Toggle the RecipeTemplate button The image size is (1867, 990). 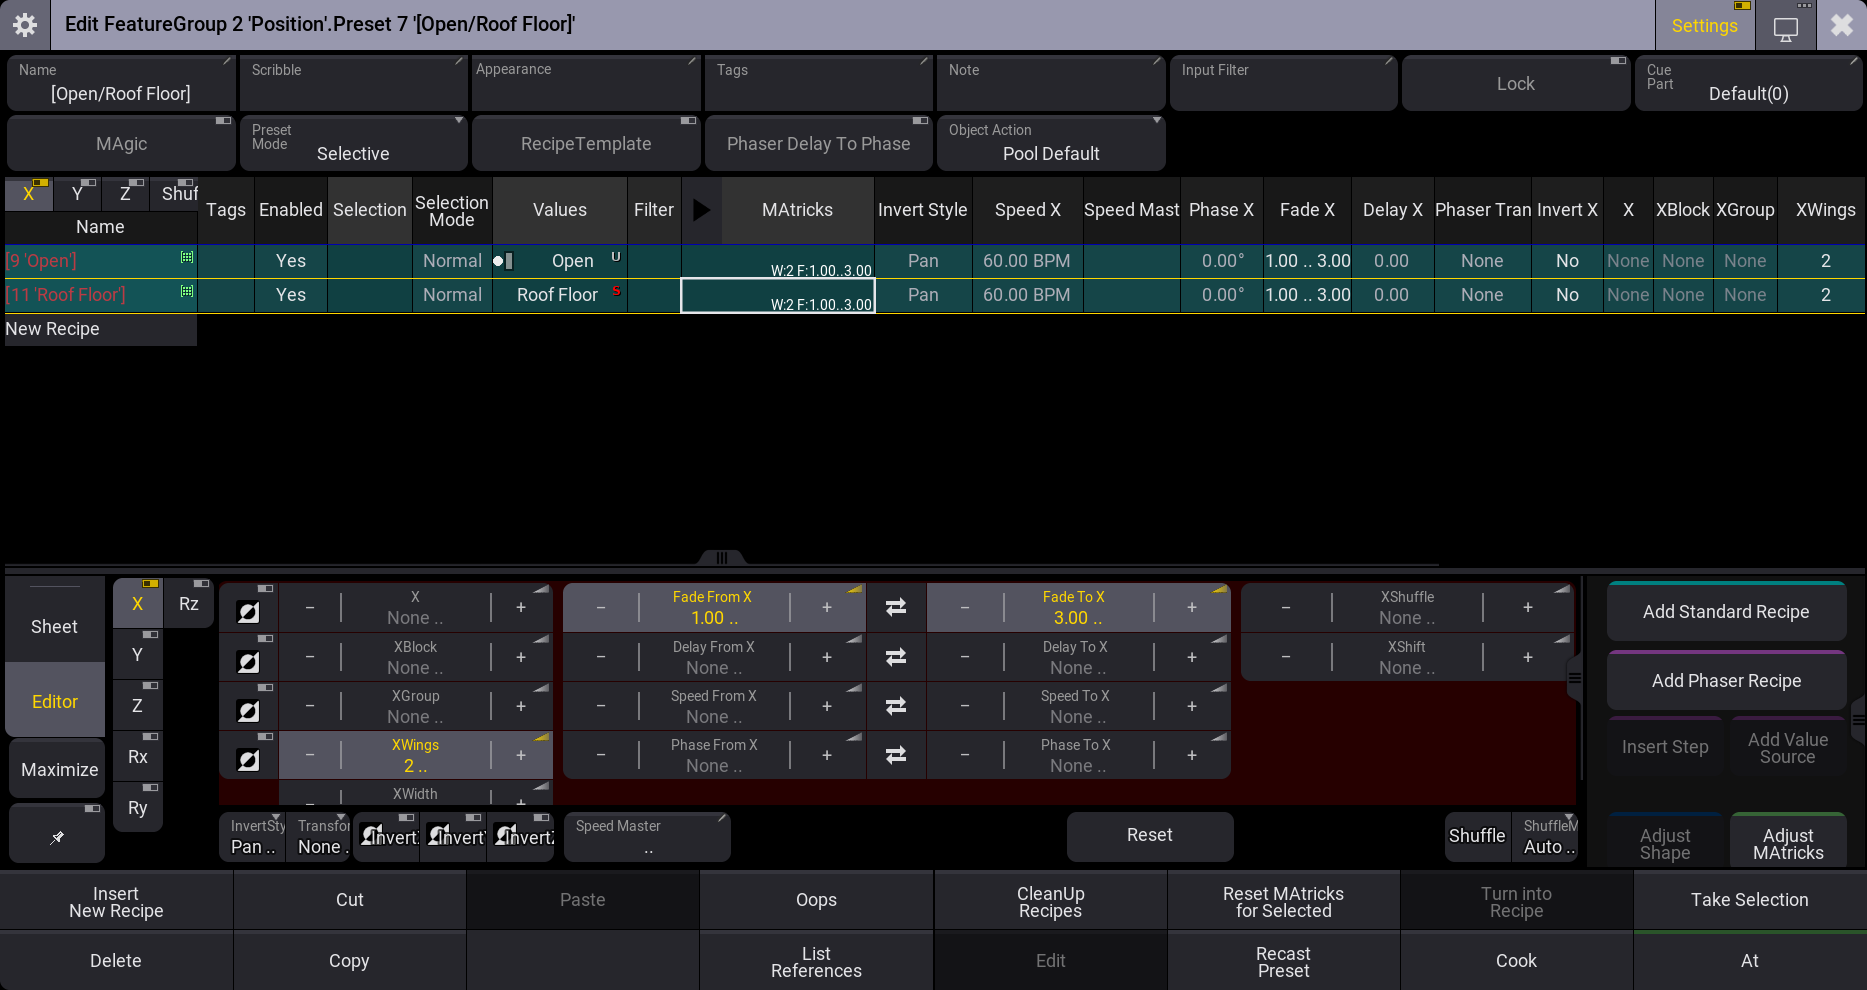tap(586, 144)
